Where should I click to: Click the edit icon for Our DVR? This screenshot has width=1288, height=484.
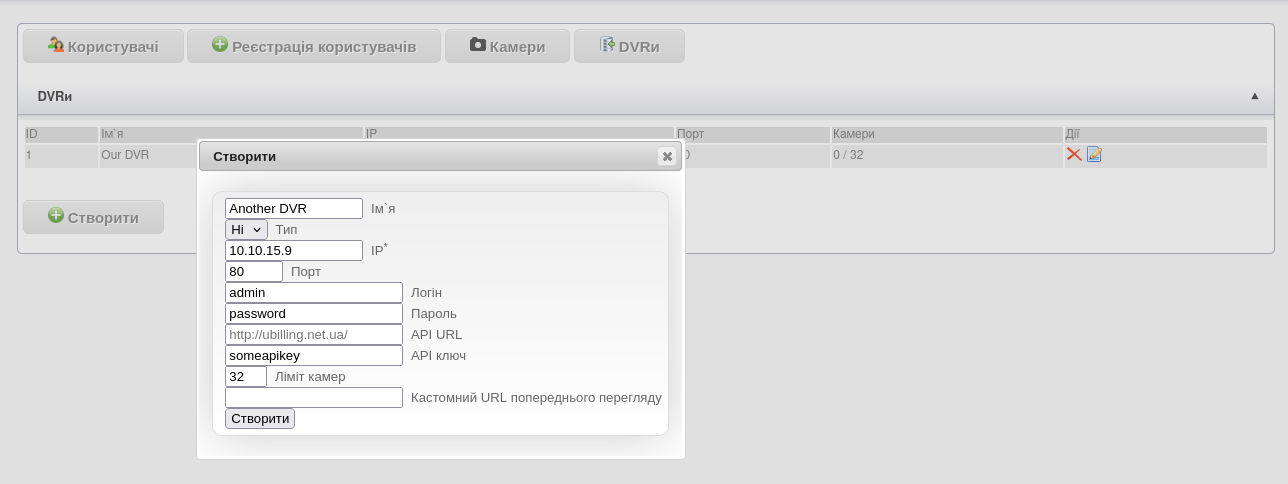(1094, 154)
